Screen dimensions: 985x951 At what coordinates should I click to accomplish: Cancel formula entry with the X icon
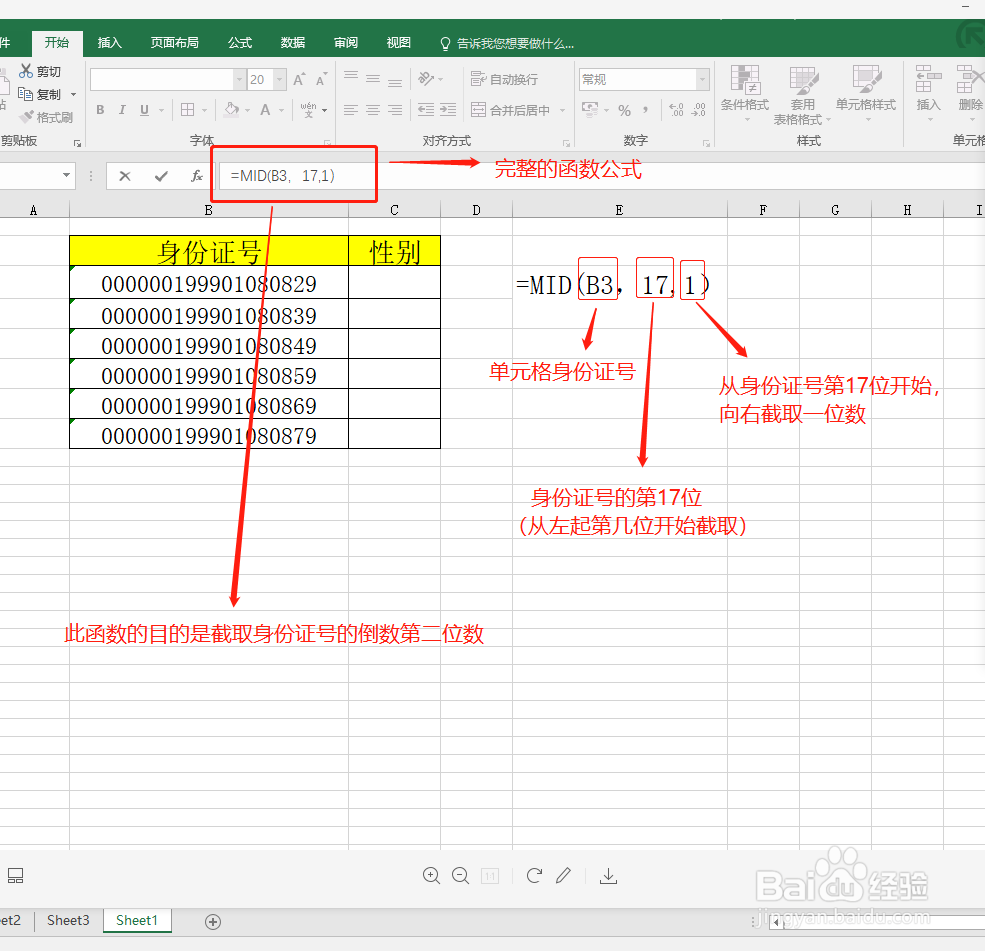tap(125, 176)
